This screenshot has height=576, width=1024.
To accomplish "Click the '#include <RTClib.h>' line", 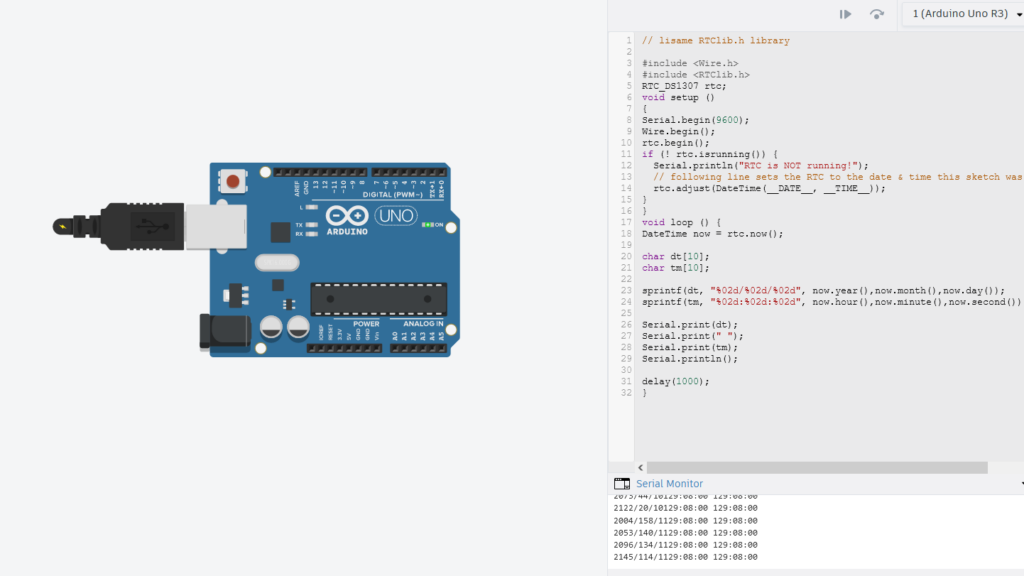I will 696,74.
